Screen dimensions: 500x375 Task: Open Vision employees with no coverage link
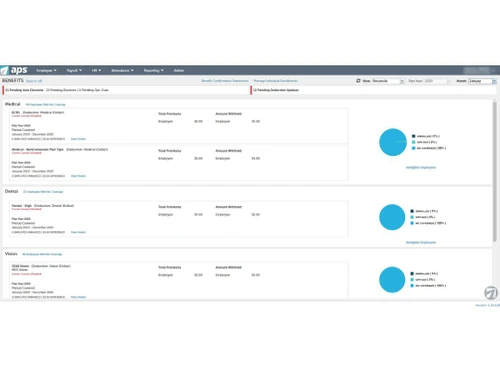point(42,254)
